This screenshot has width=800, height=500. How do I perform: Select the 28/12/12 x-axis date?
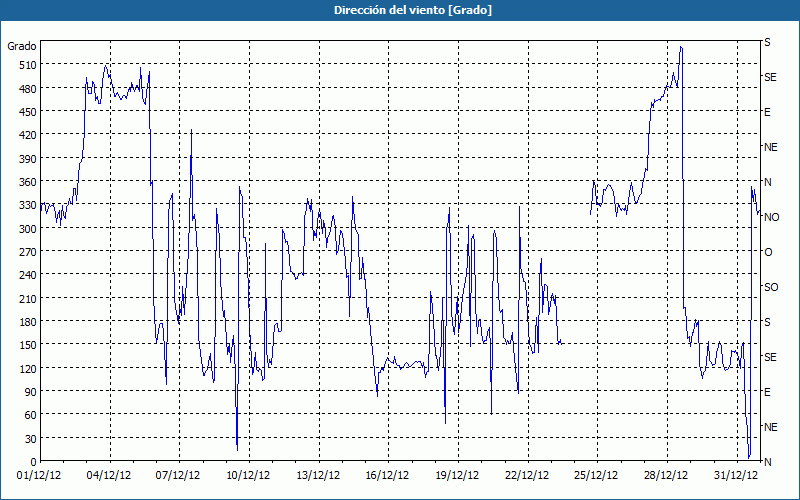(666, 476)
